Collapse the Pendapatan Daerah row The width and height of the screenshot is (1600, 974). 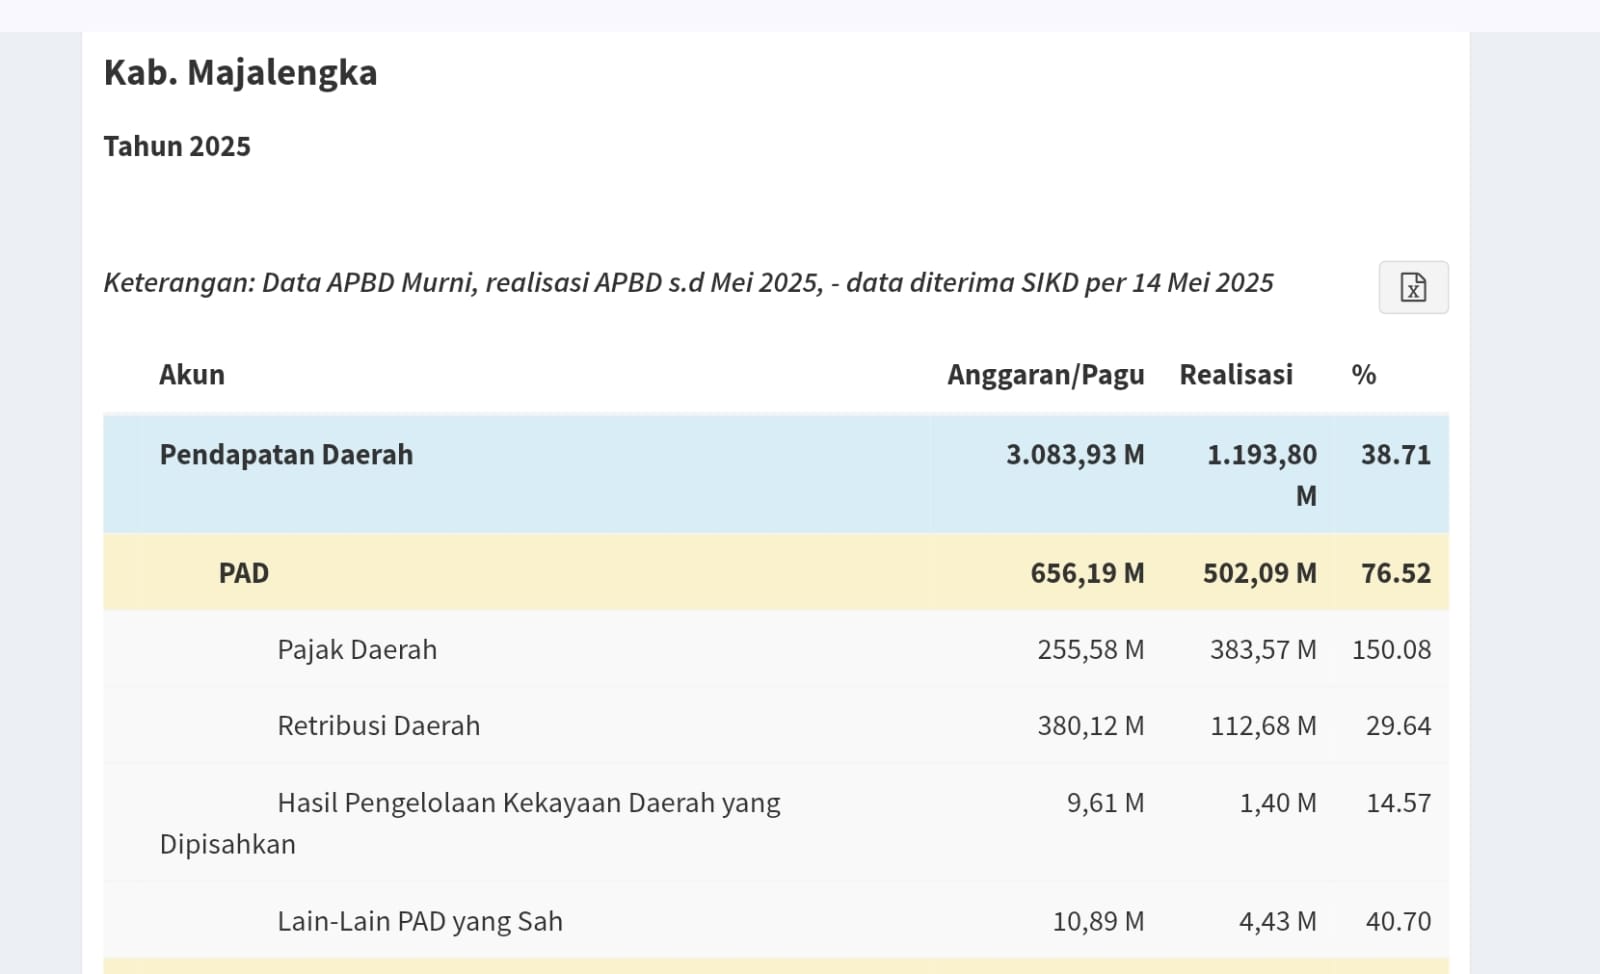[x=286, y=455]
